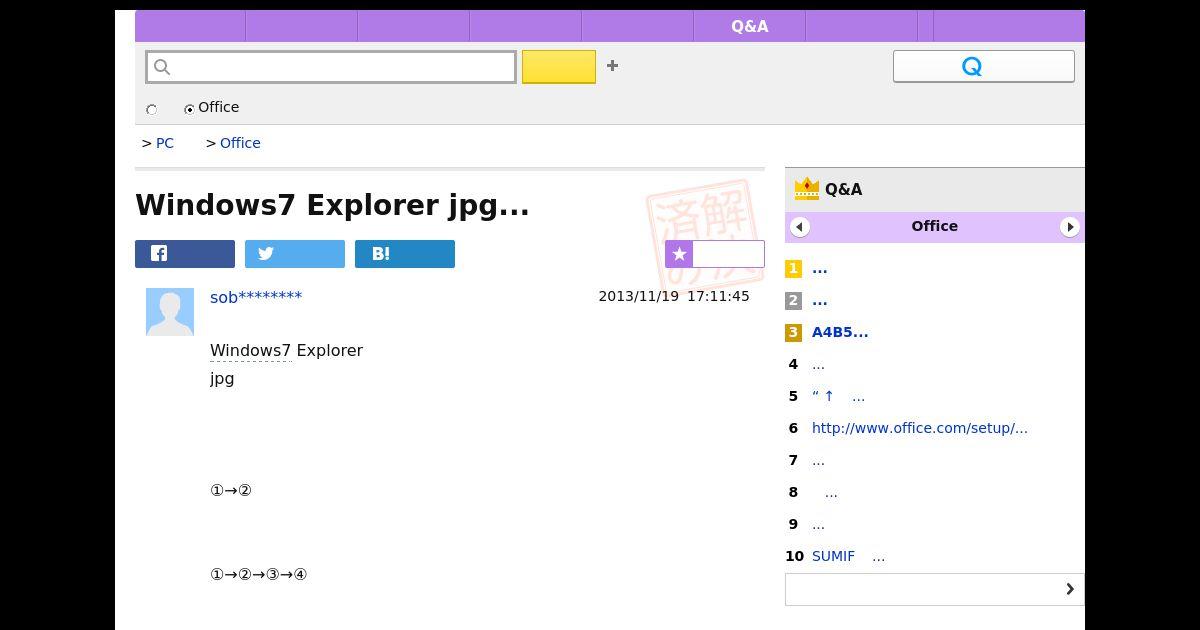This screenshot has width=1200, height=630.
Task: Click the second purple navigation tab
Action: pyautogui.click(x=302, y=26)
